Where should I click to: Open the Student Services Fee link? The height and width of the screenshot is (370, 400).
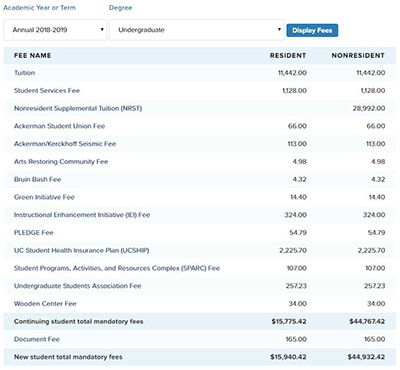(x=47, y=90)
